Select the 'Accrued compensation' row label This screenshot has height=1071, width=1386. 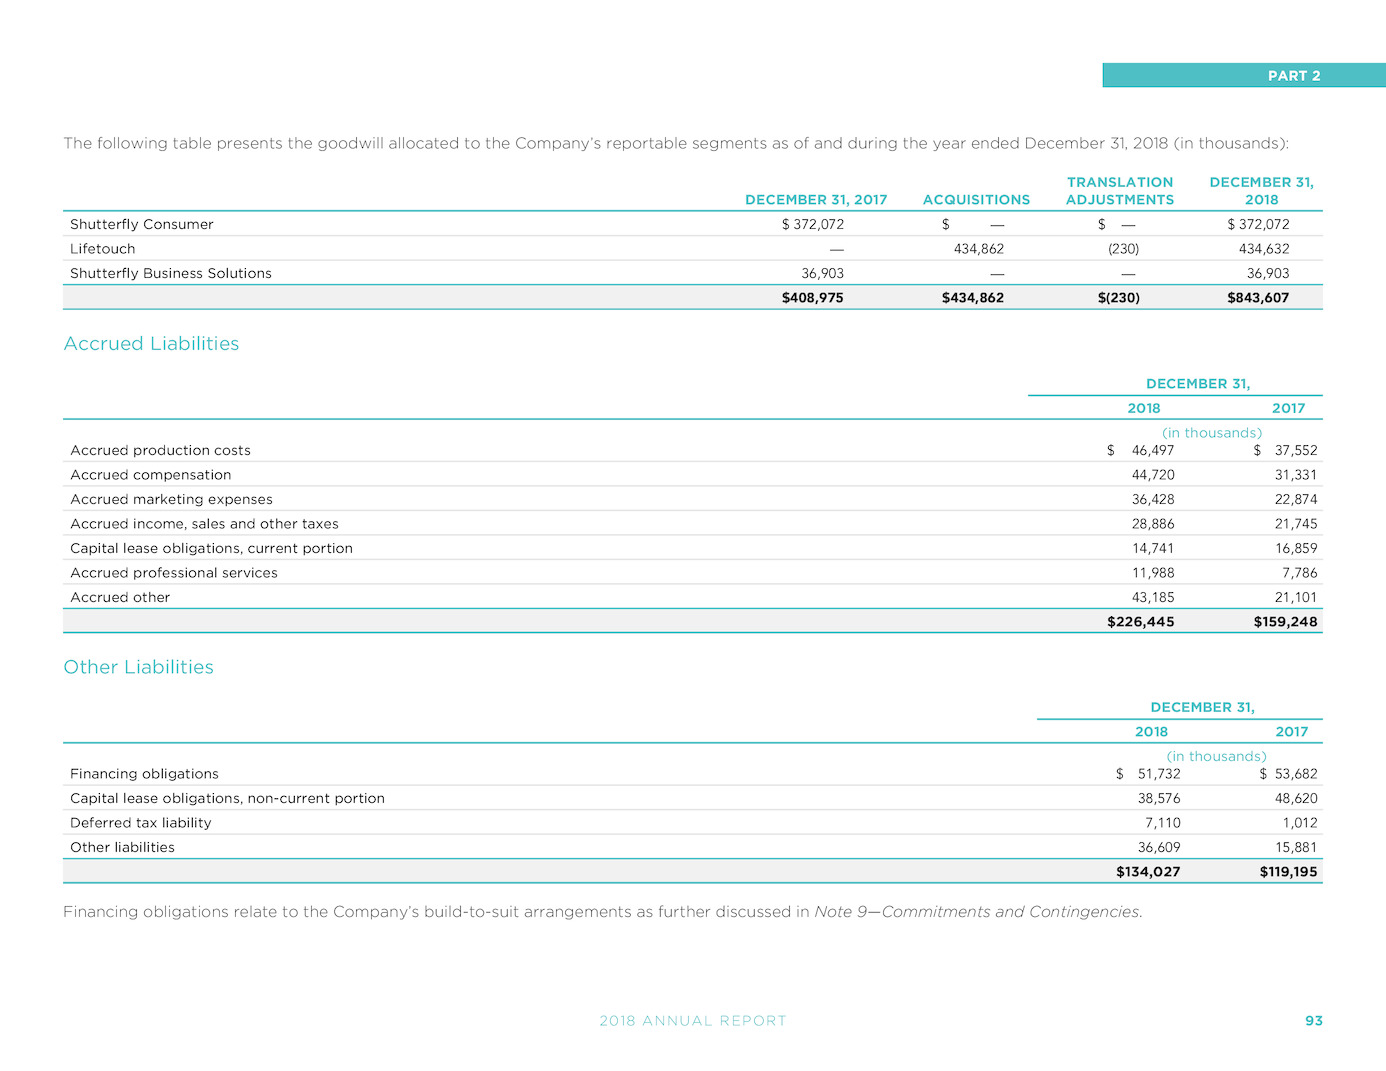150,475
